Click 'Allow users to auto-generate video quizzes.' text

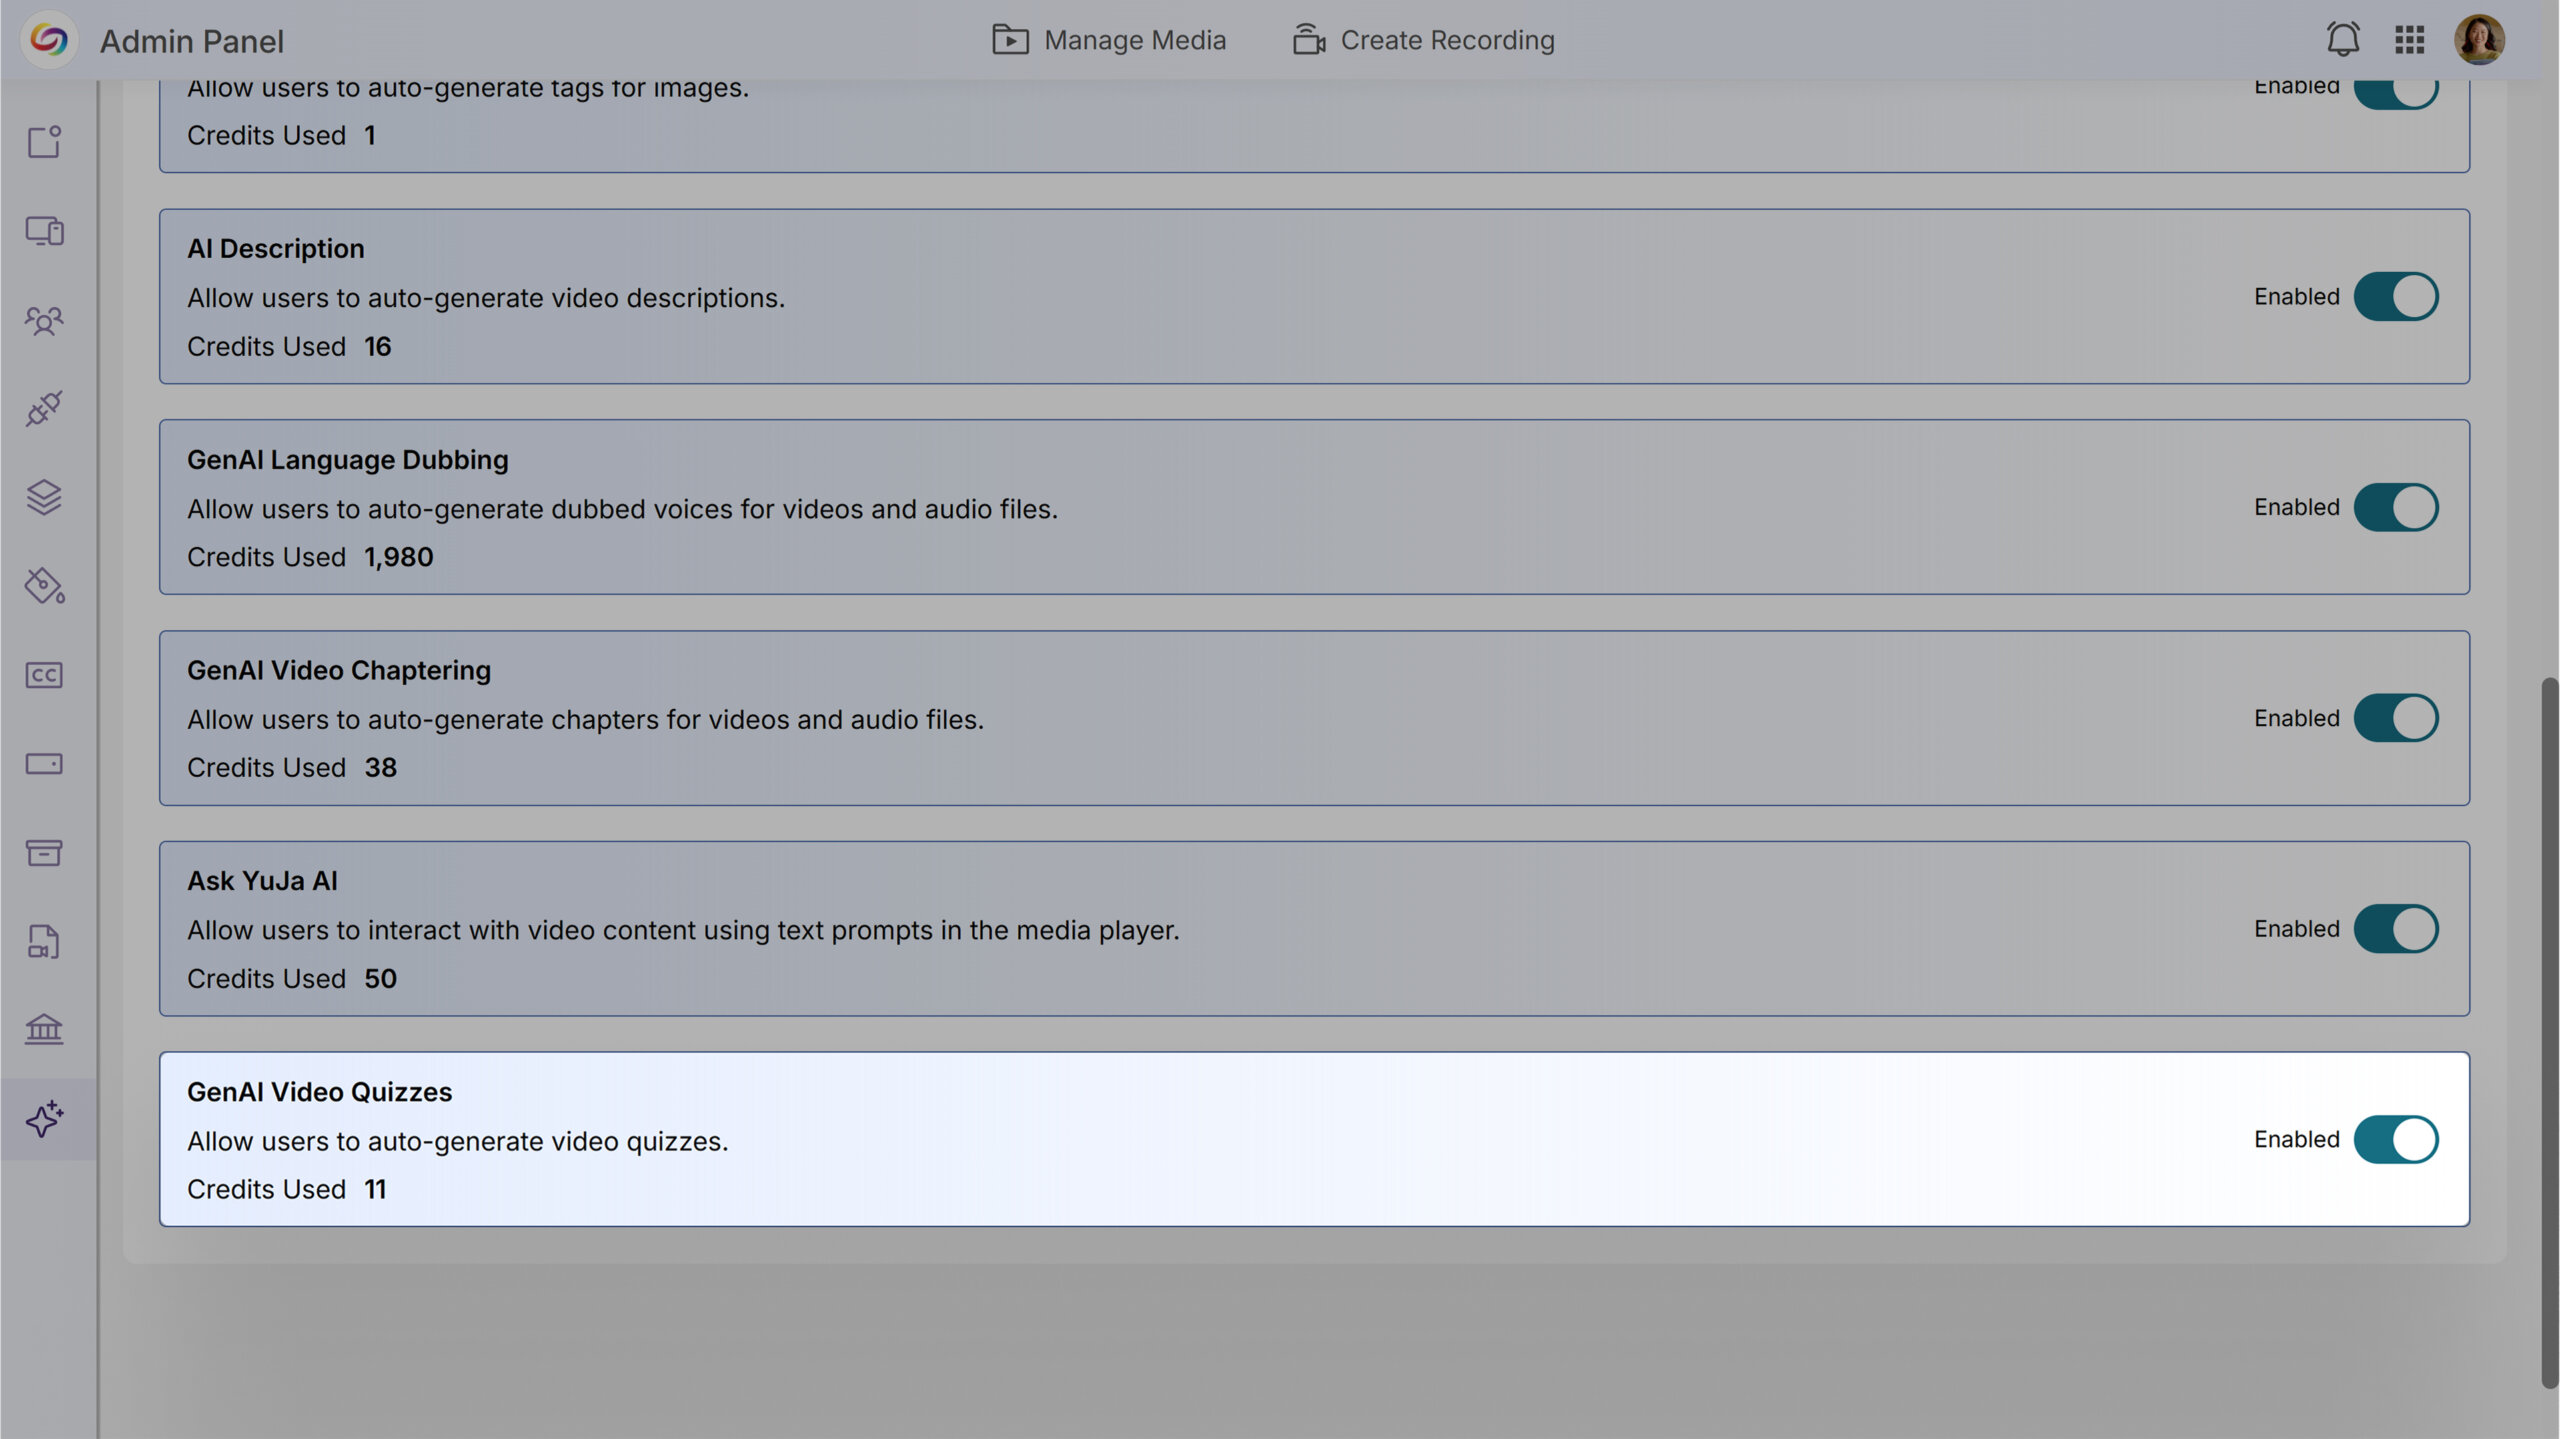coord(458,1141)
